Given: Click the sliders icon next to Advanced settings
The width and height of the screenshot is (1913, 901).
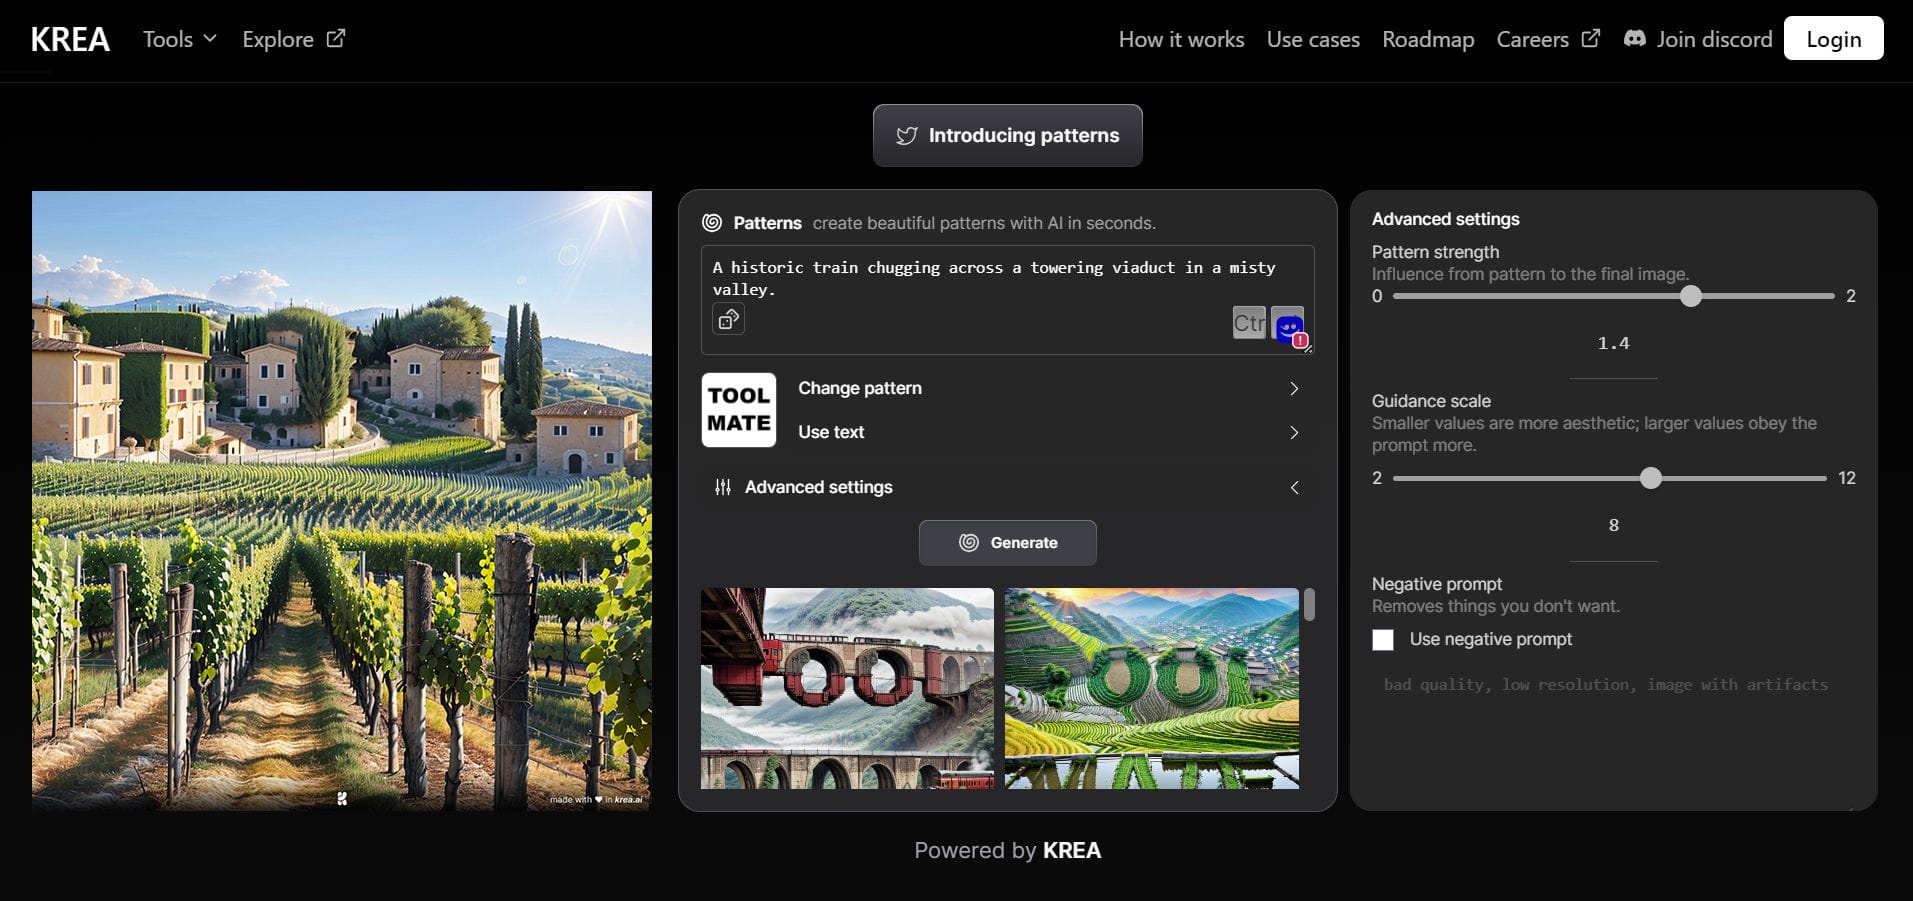Looking at the screenshot, I should click(x=723, y=488).
